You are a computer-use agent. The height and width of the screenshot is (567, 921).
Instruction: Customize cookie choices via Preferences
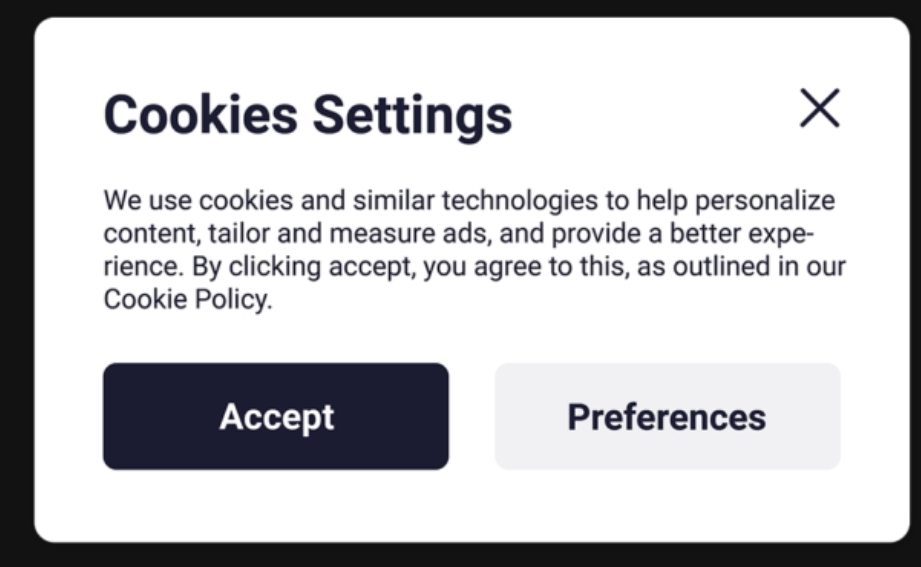tap(667, 416)
